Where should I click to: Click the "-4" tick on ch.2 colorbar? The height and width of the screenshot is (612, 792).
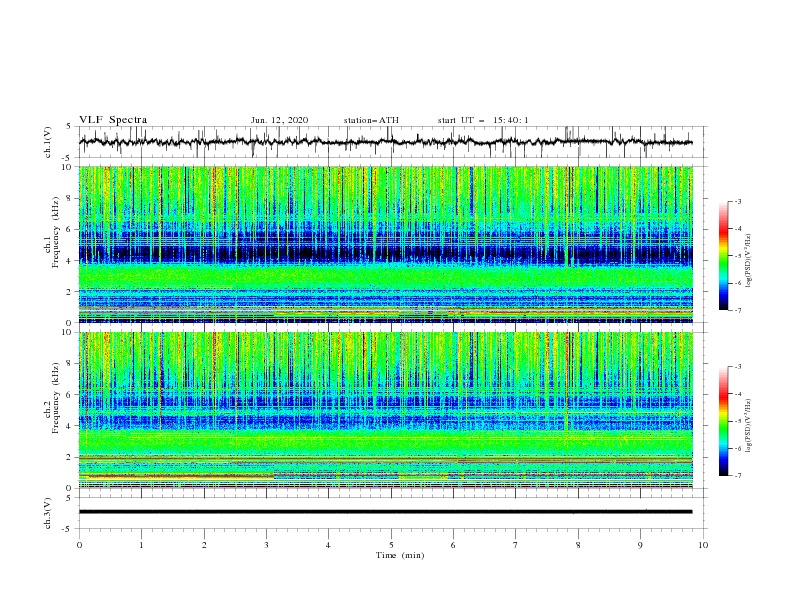click(x=737, y=394)
